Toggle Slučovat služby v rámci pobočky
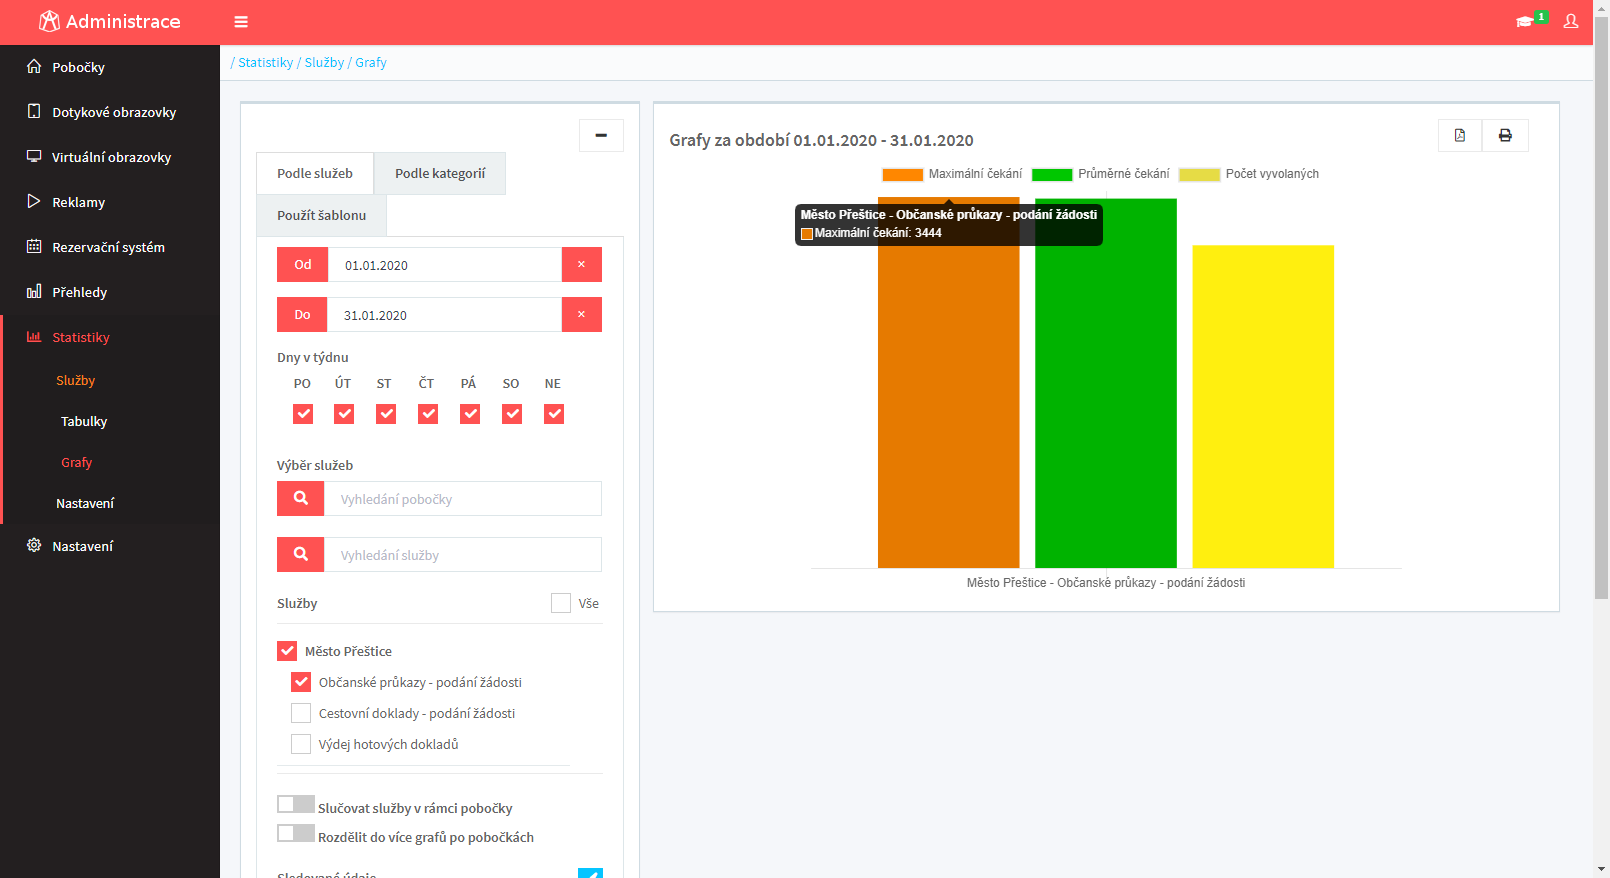This screenshot has height=878, width=1610. 296,805
